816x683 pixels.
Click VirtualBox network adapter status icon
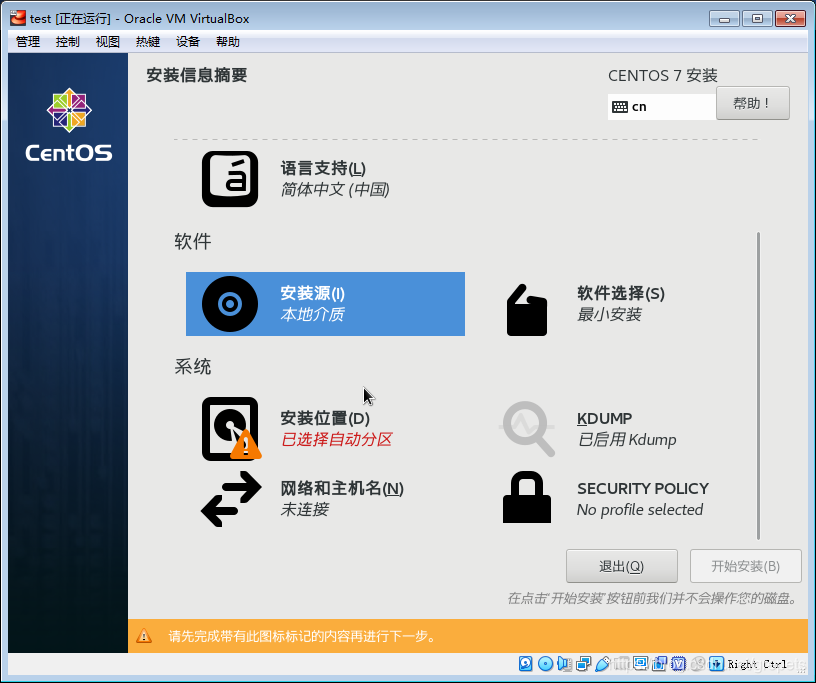[x=583, y=663]
